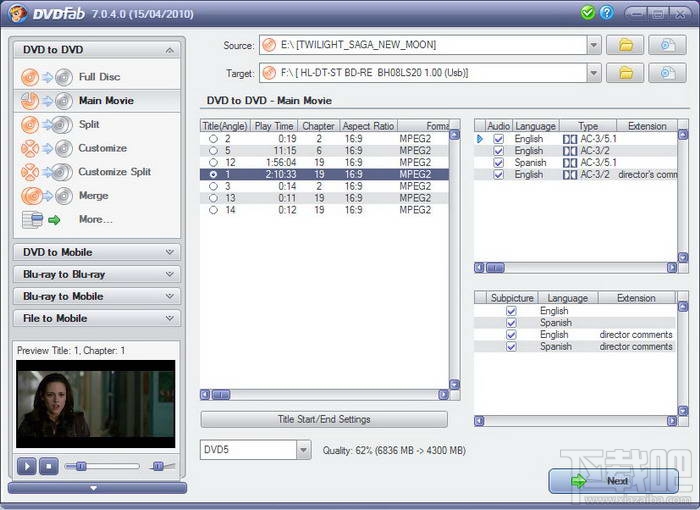Open the blue question mark help icon

[x=607, y=13]
